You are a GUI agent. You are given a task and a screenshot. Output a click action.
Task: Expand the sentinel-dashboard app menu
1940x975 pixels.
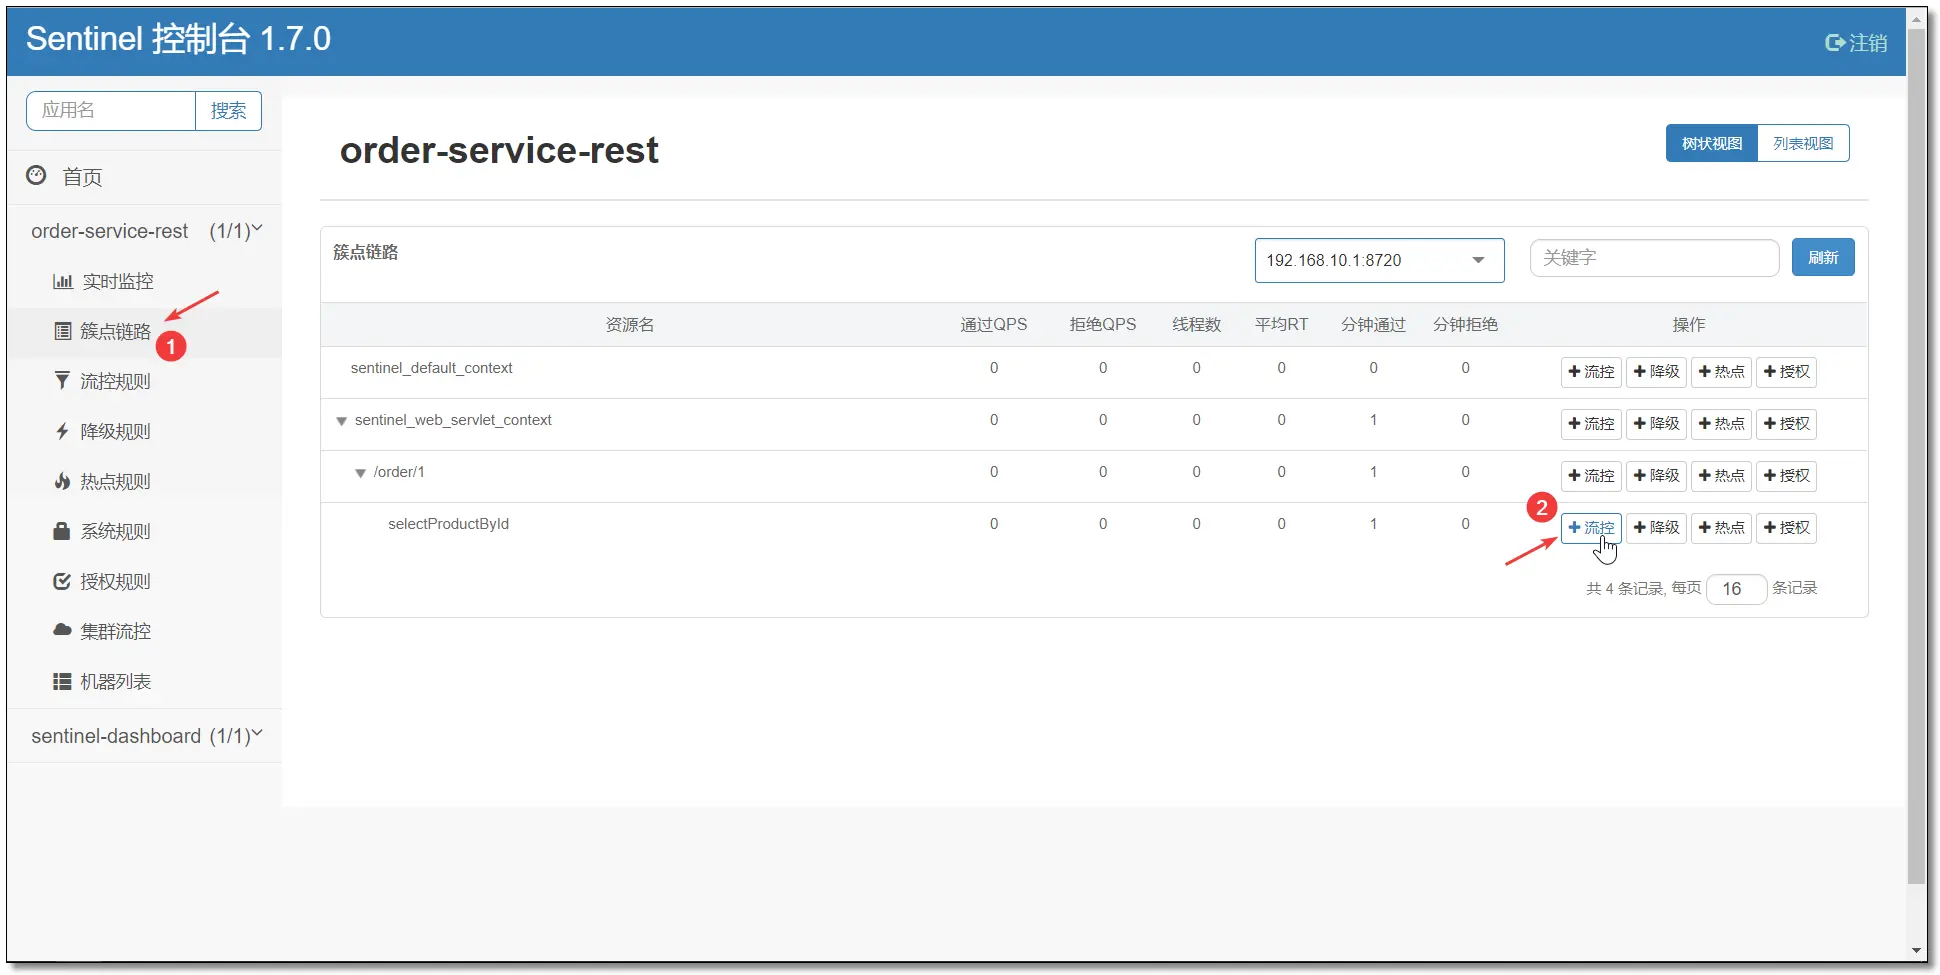coord(146,736)
